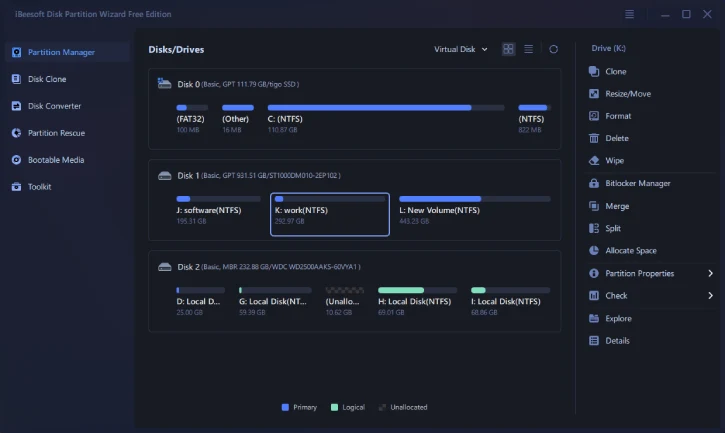Screen dimensions: 725x433
Task: Select G: Local Disk 59.39 GB partition
Action: click(x=275, y=302)
